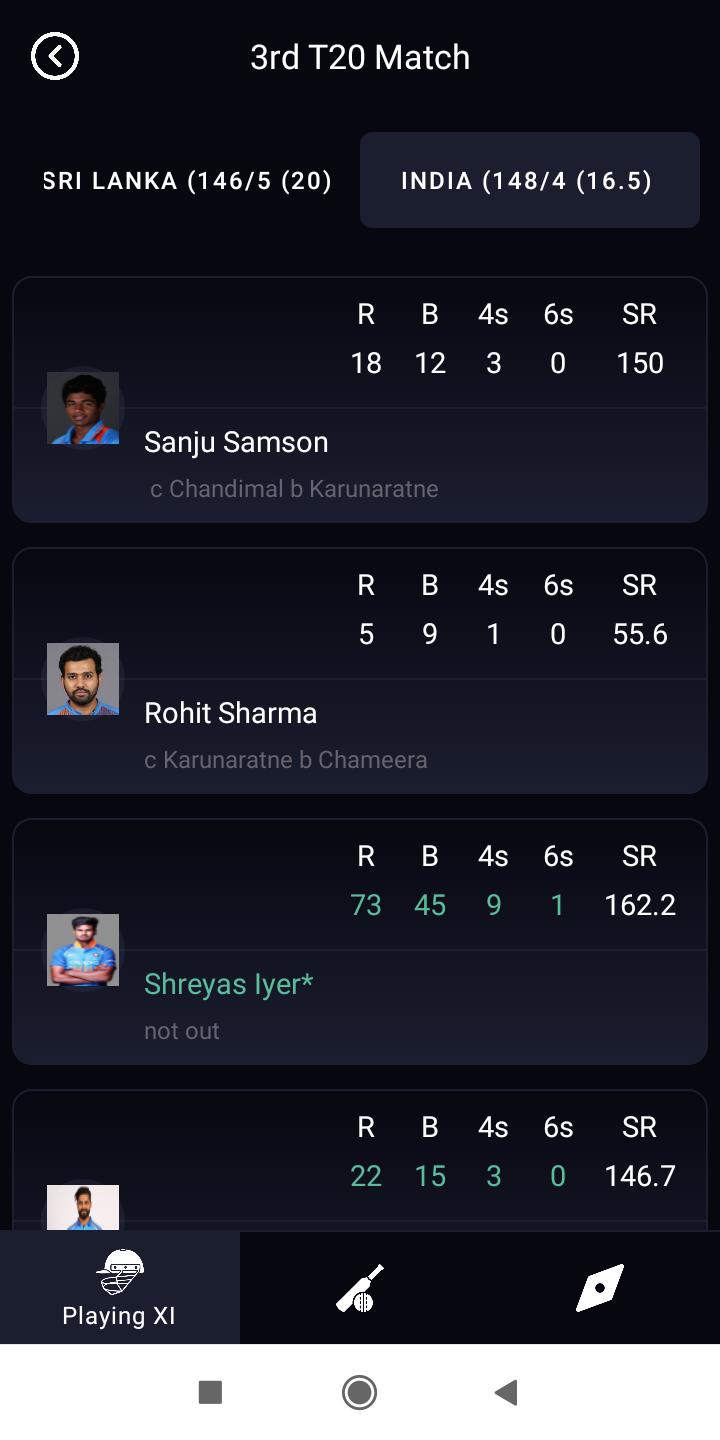
Task: Open the cricket pitch icon tab
Action: pos(600,1288)
